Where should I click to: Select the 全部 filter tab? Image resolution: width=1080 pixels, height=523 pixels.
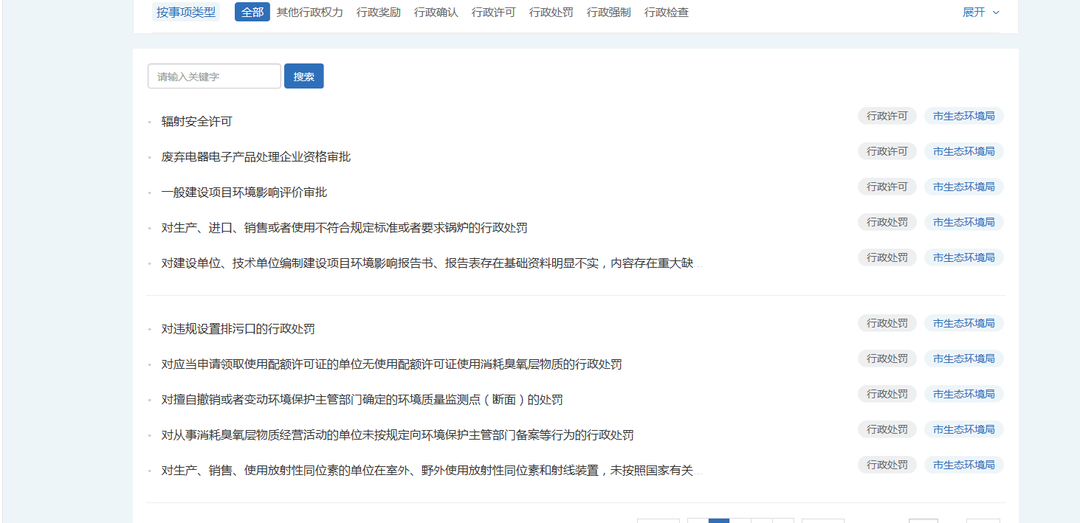(x=252, y=12)
